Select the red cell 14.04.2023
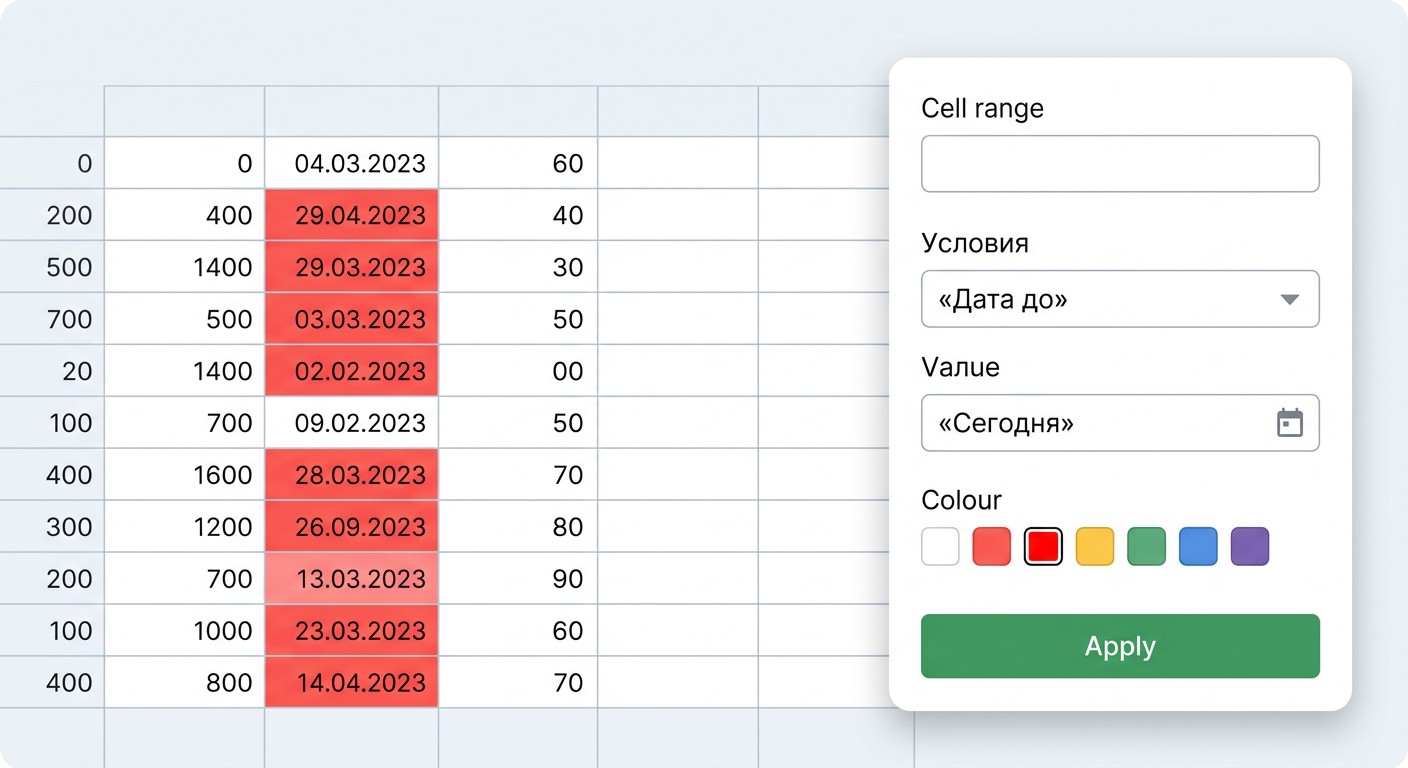 click(351, 683)
